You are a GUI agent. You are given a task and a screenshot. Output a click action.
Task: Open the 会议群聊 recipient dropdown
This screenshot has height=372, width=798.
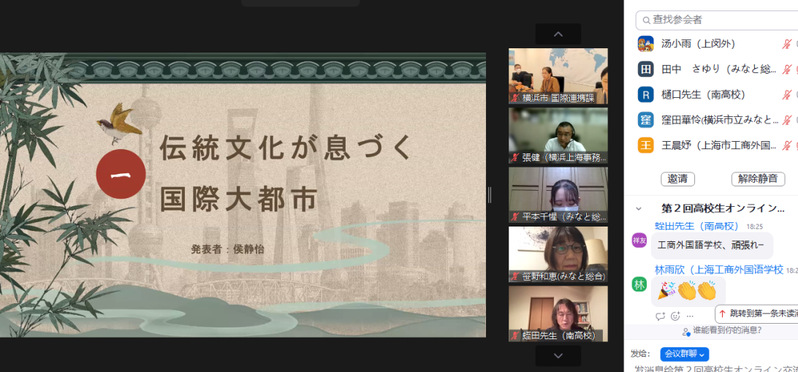tap(685, 354)
